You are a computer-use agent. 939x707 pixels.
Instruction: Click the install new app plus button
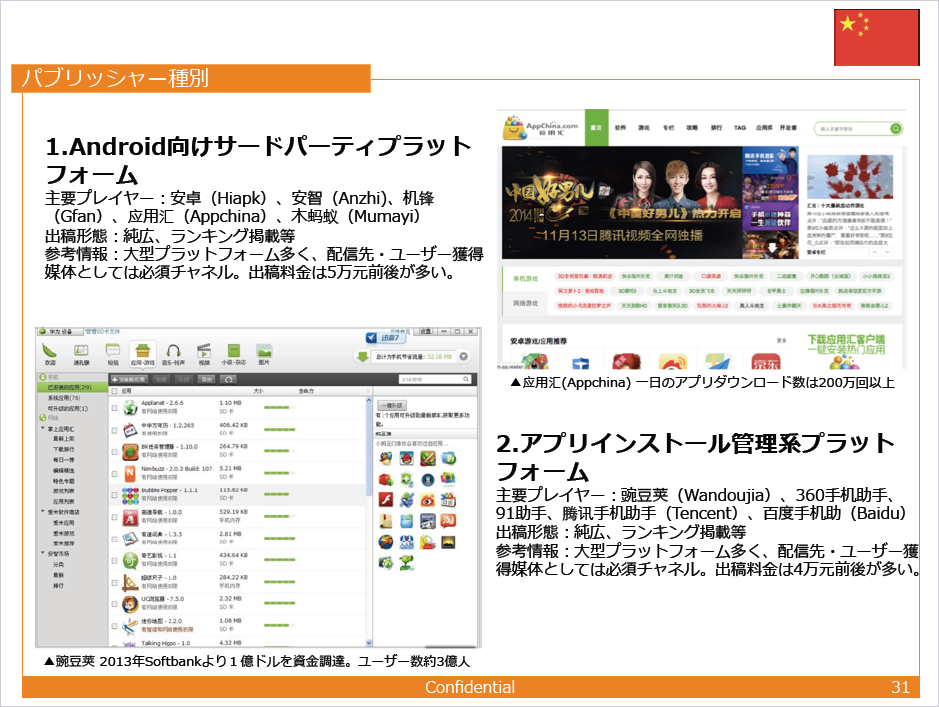pos(128,379)
